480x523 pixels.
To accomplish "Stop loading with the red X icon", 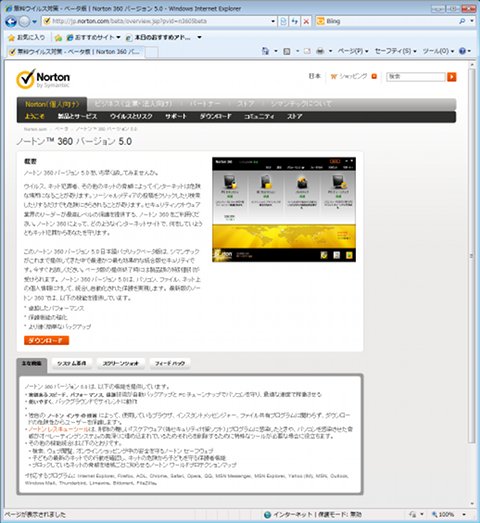I will click(x=306, y=21).
